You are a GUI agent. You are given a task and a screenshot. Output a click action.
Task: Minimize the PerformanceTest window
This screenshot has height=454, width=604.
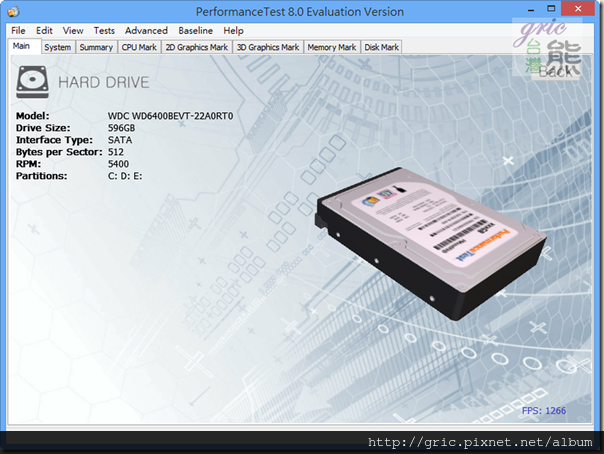point(531,9)
